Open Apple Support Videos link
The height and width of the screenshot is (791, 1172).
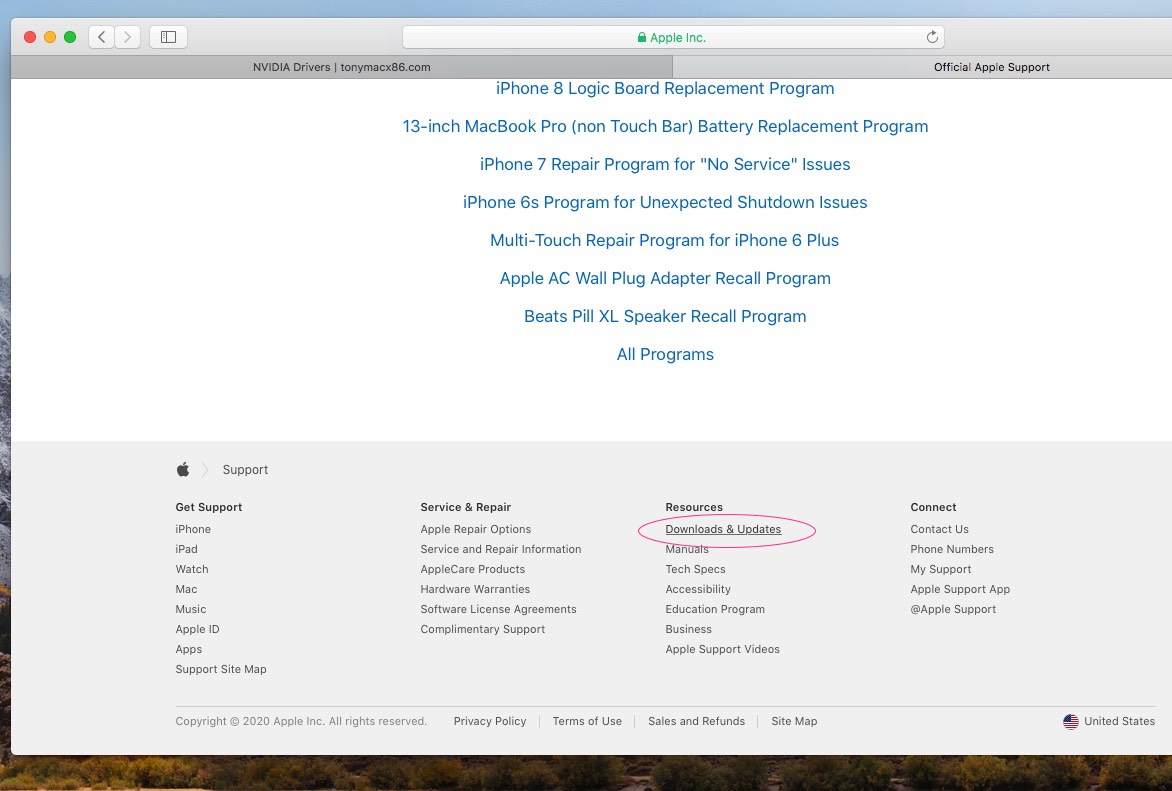pyautogui.click(x=722, y=650)
